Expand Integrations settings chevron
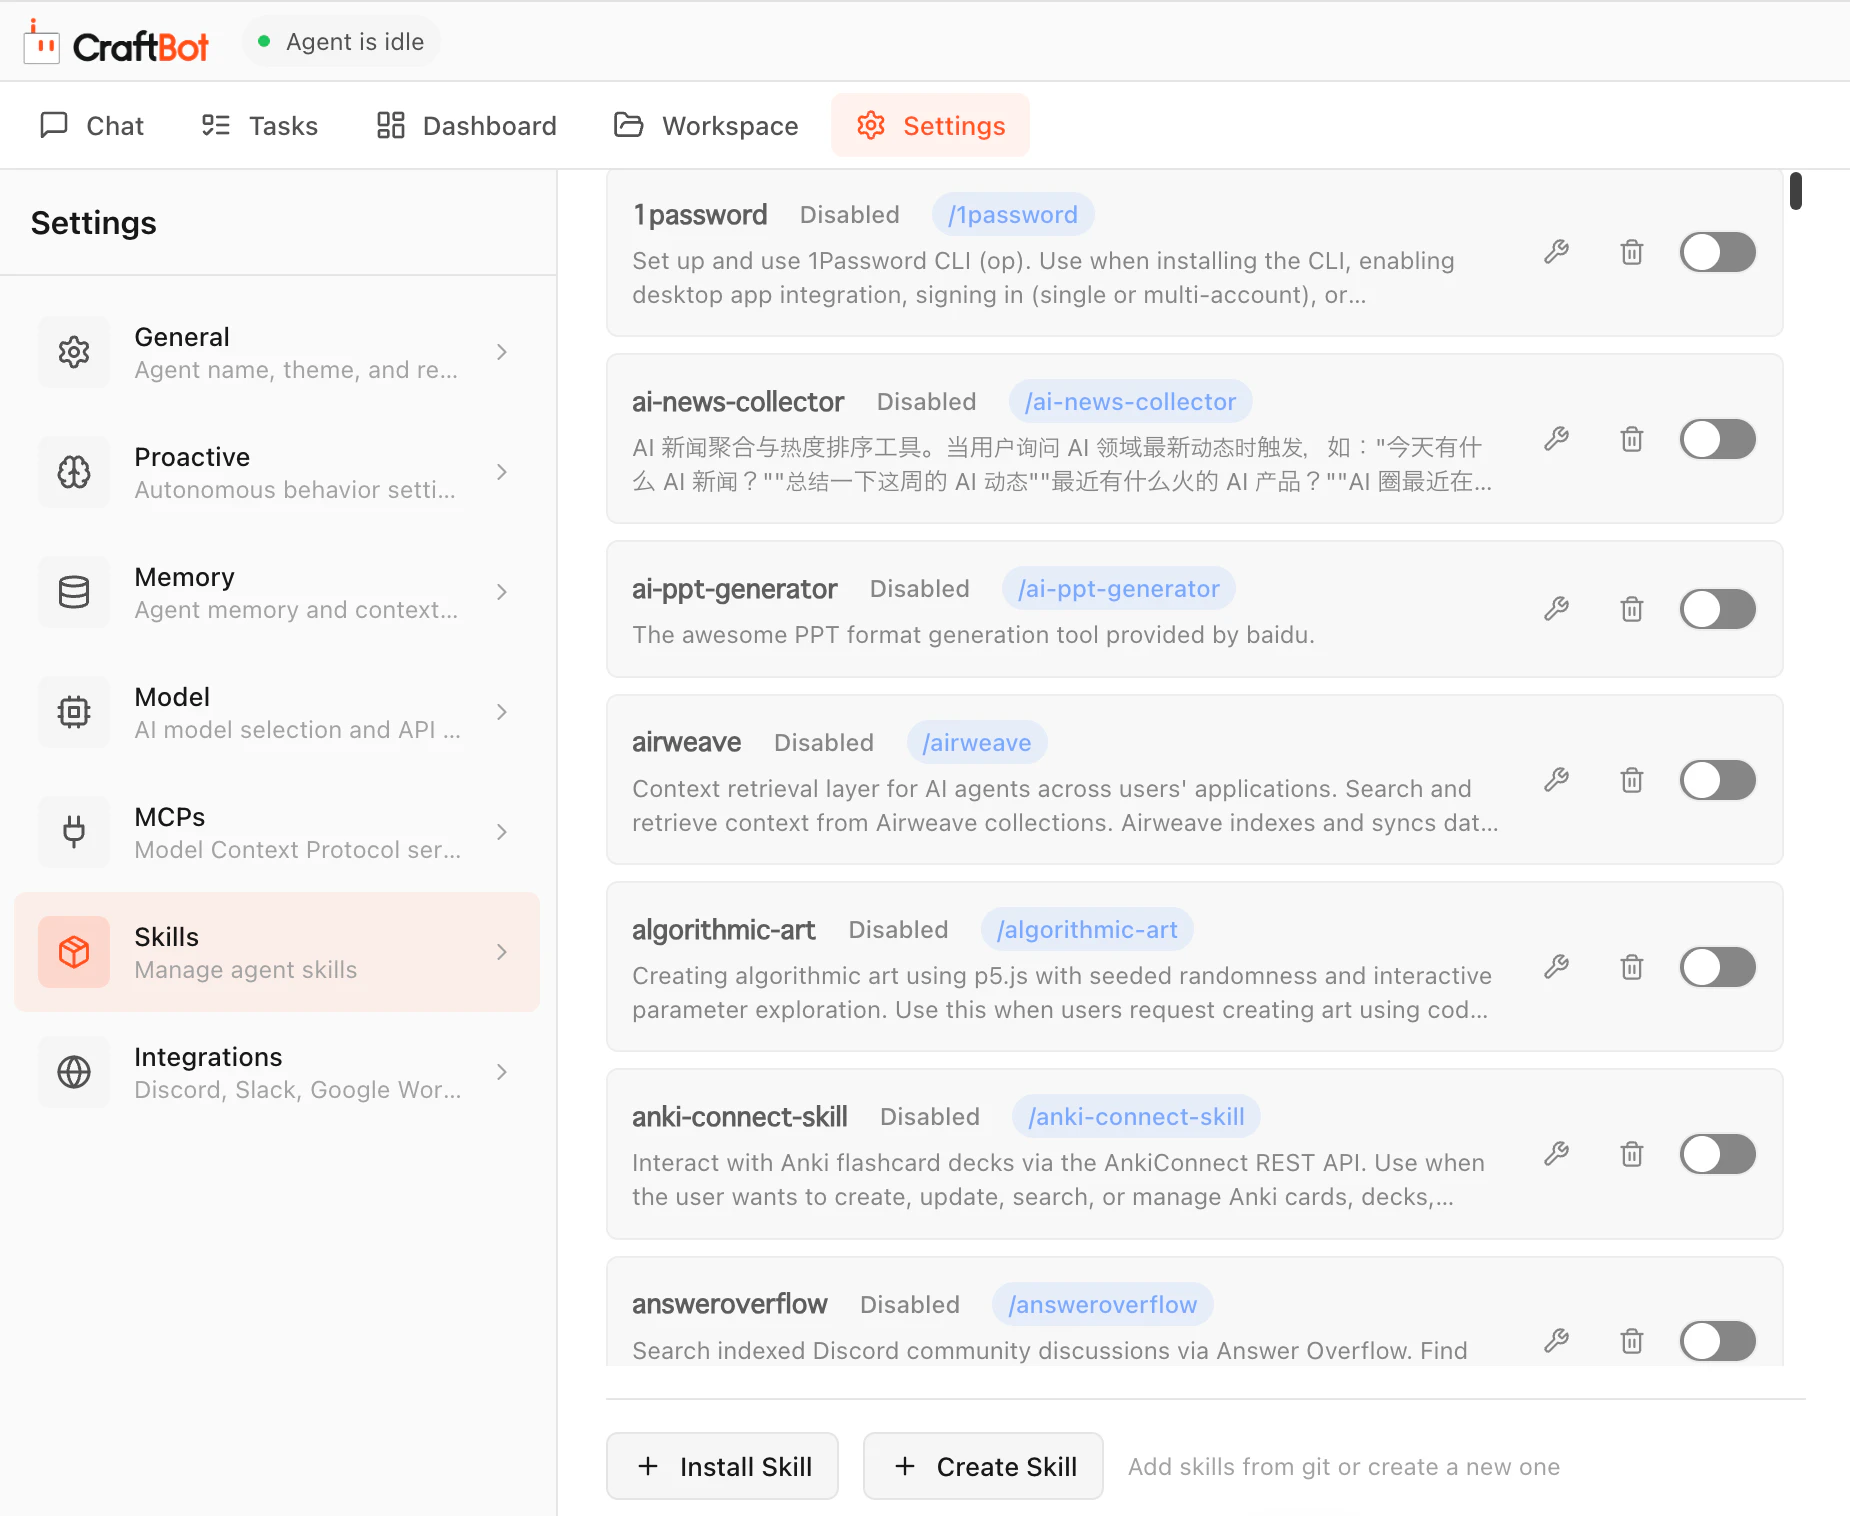Viewport: 1850px width, 1516px height. (x=502, y=1072)
